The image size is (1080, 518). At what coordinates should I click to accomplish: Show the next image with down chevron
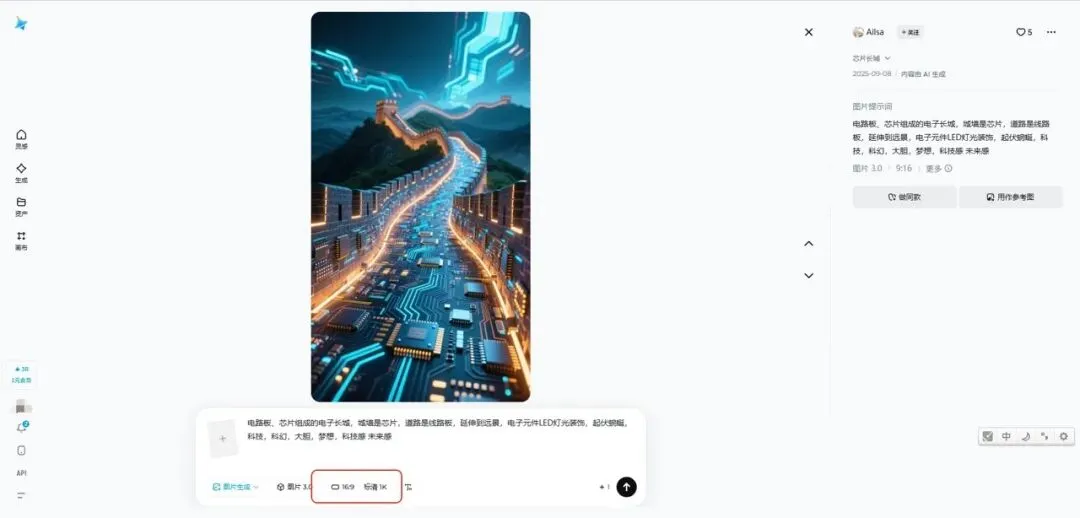[809, 276]
